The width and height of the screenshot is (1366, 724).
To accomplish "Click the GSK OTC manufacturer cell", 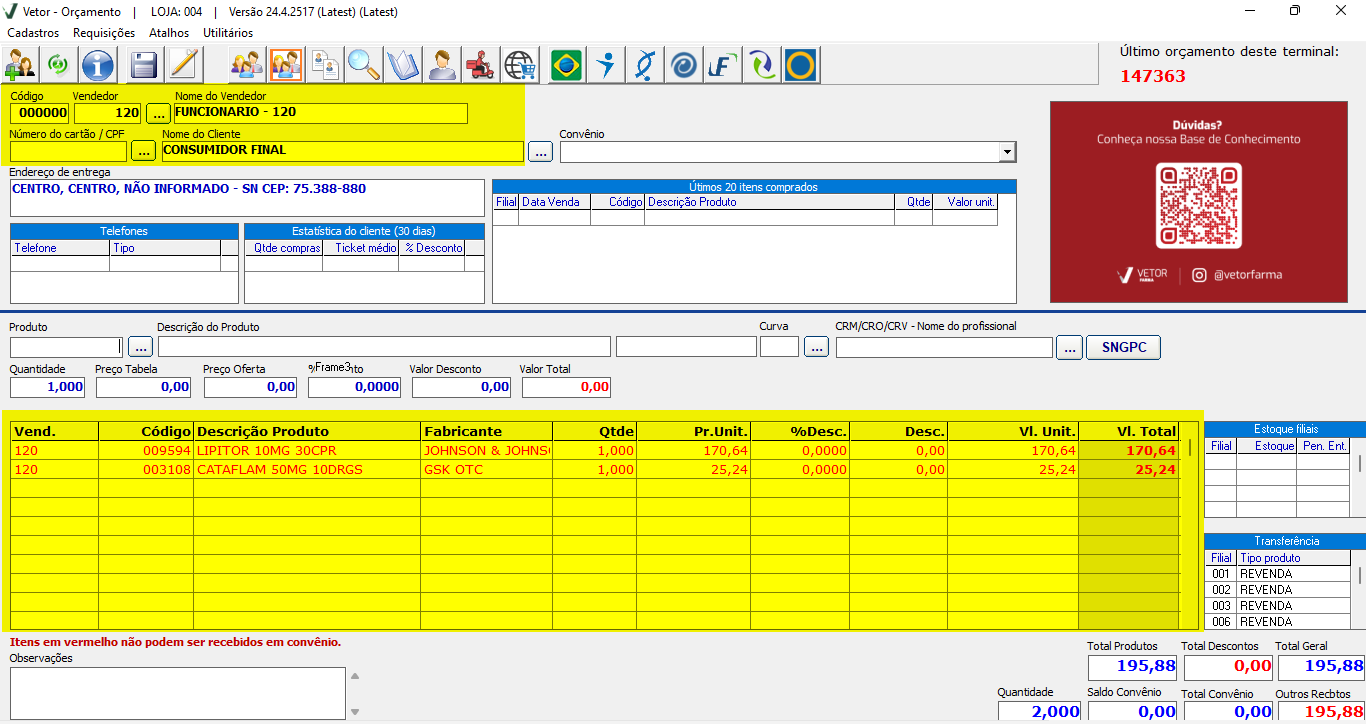I will pos(486,470).
